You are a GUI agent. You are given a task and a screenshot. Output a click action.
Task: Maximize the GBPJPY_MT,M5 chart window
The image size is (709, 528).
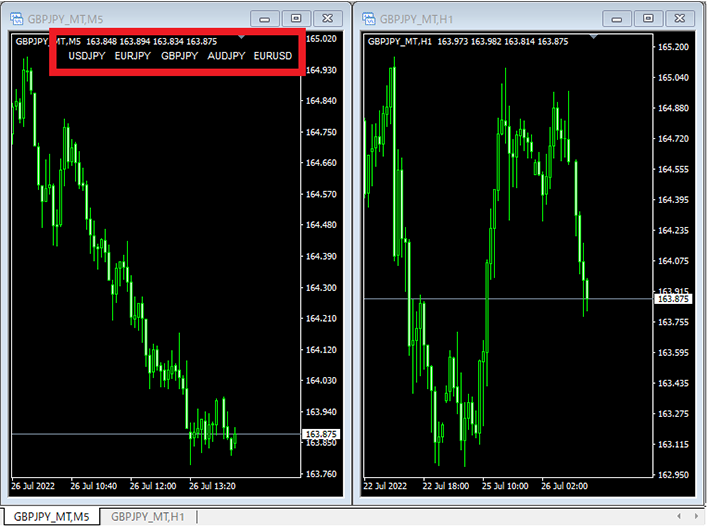(x=296, y=19)
